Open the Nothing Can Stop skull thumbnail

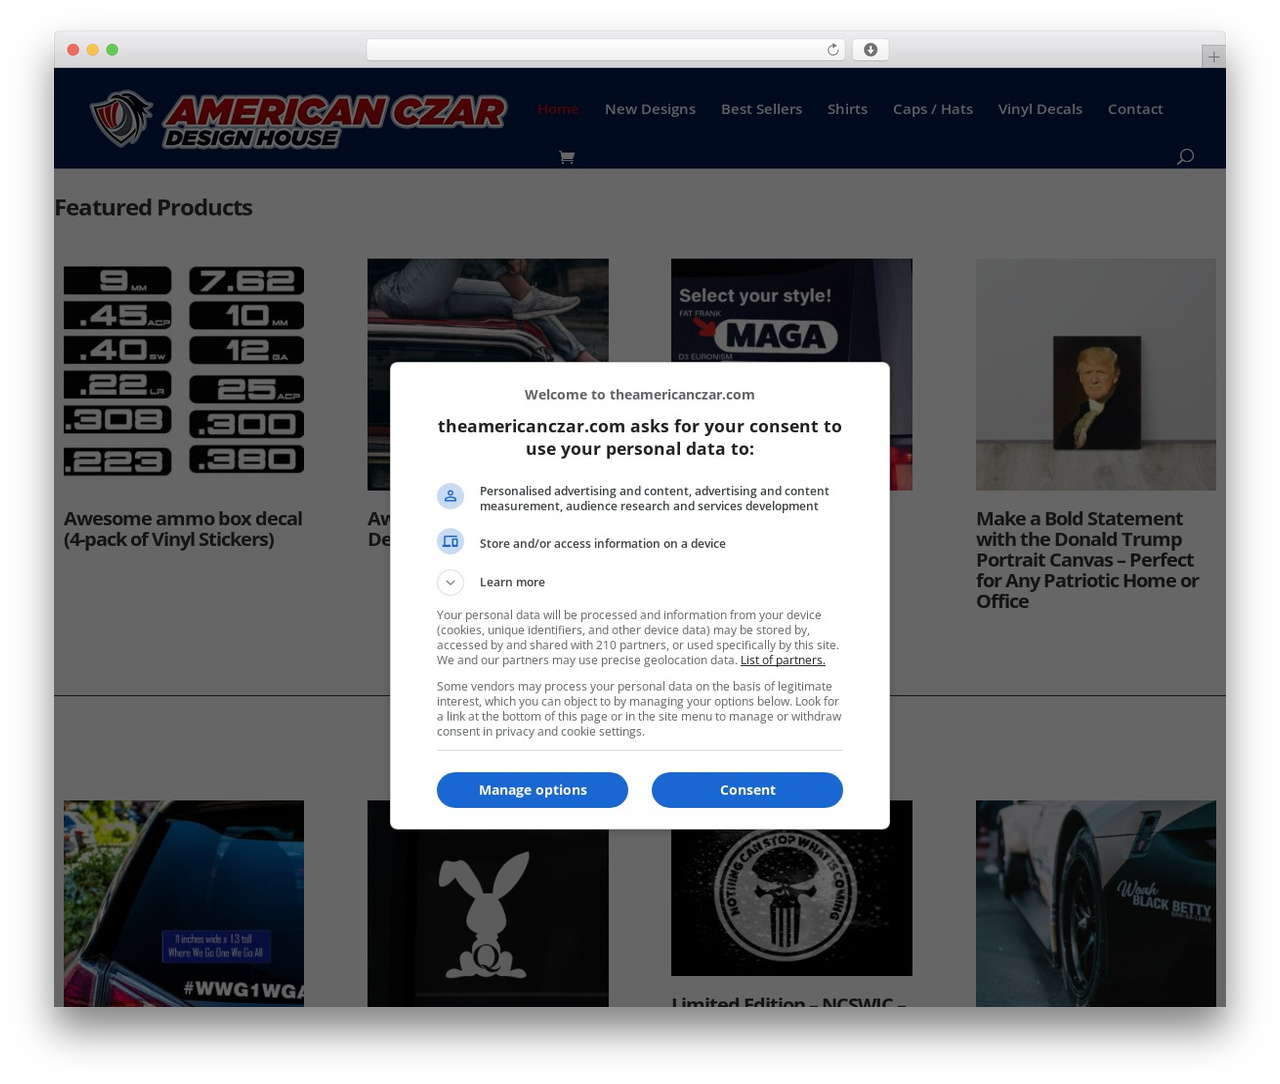pyautogui.click(x=791, y=902)
